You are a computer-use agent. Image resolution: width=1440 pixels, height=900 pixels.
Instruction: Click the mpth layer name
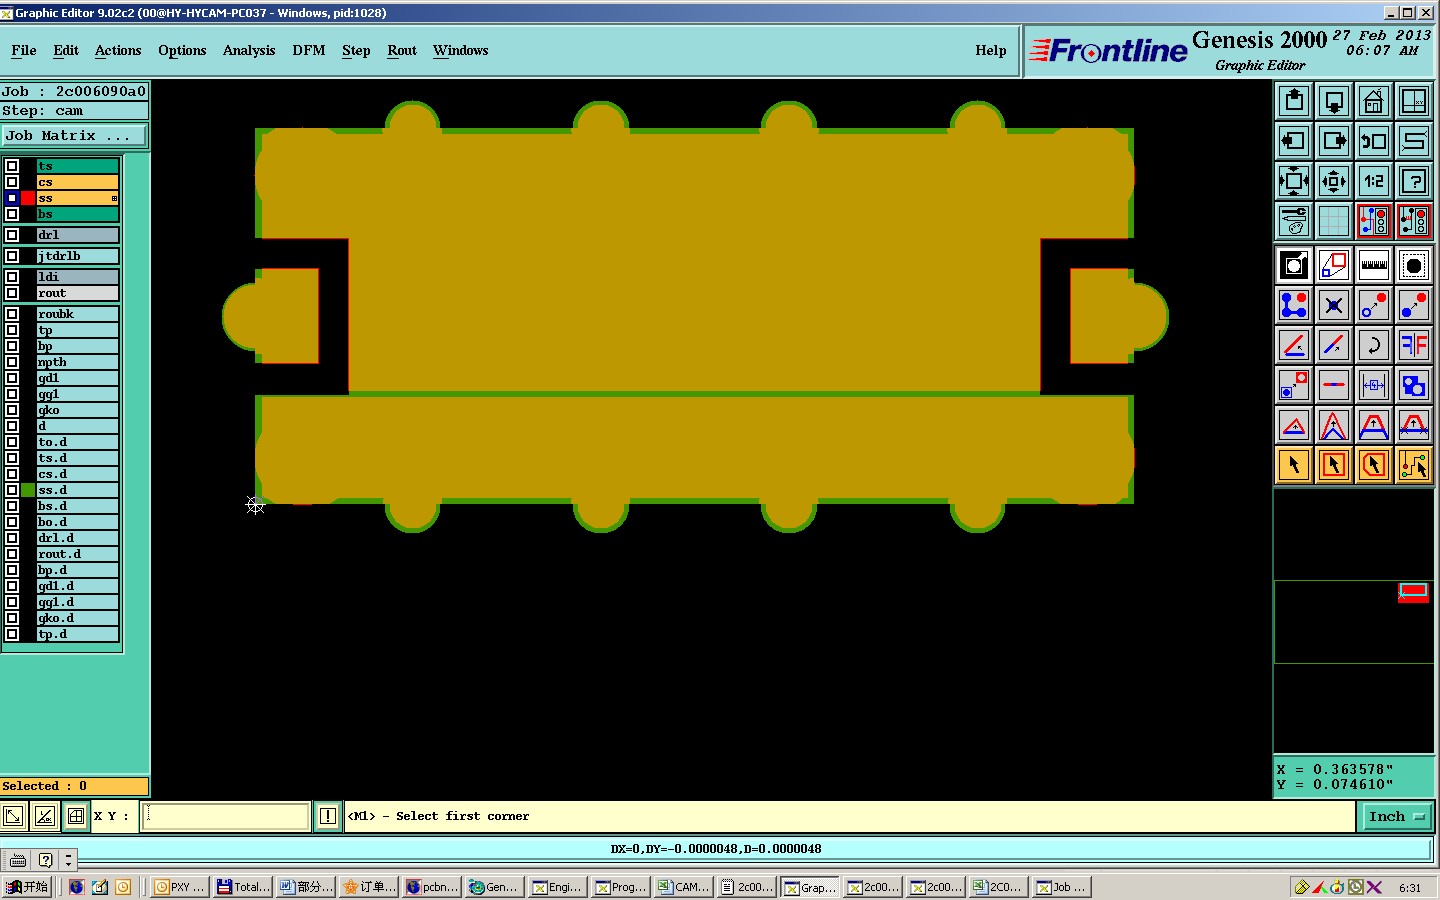(x=78, y=362)
